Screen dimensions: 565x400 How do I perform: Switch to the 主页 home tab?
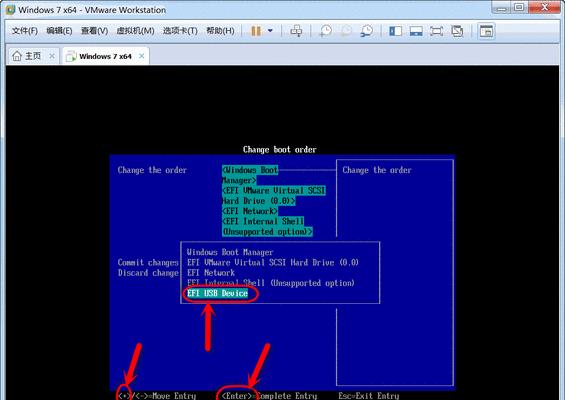tap(27, 56)
